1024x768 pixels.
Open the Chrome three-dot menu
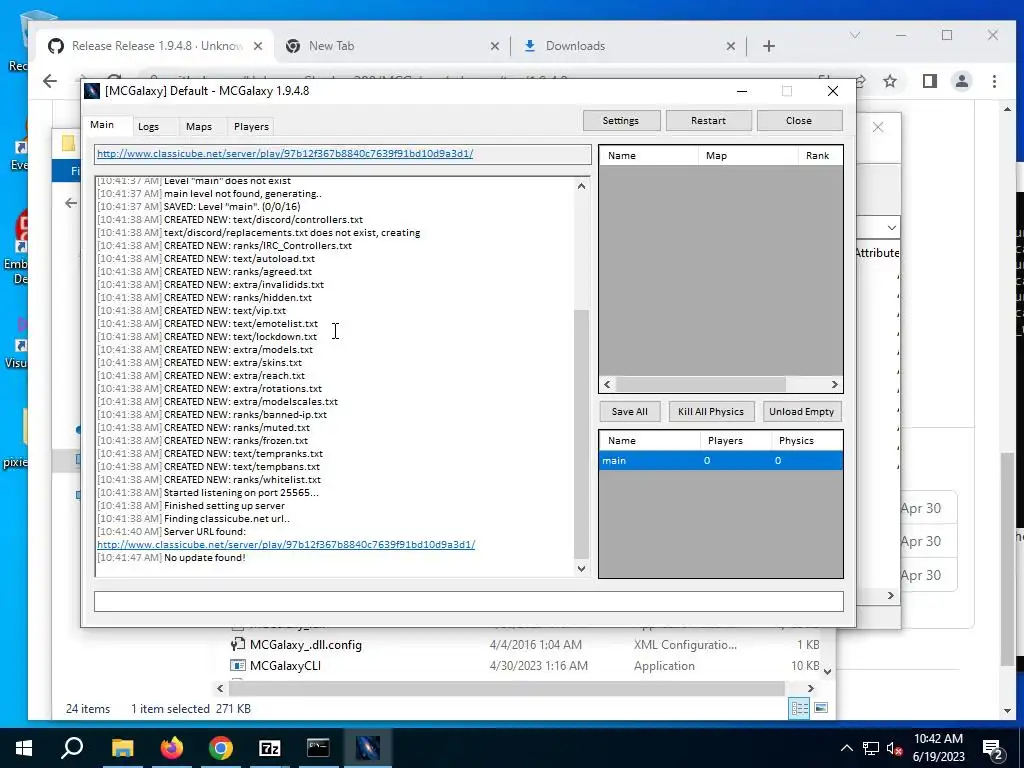coord(994,81)
